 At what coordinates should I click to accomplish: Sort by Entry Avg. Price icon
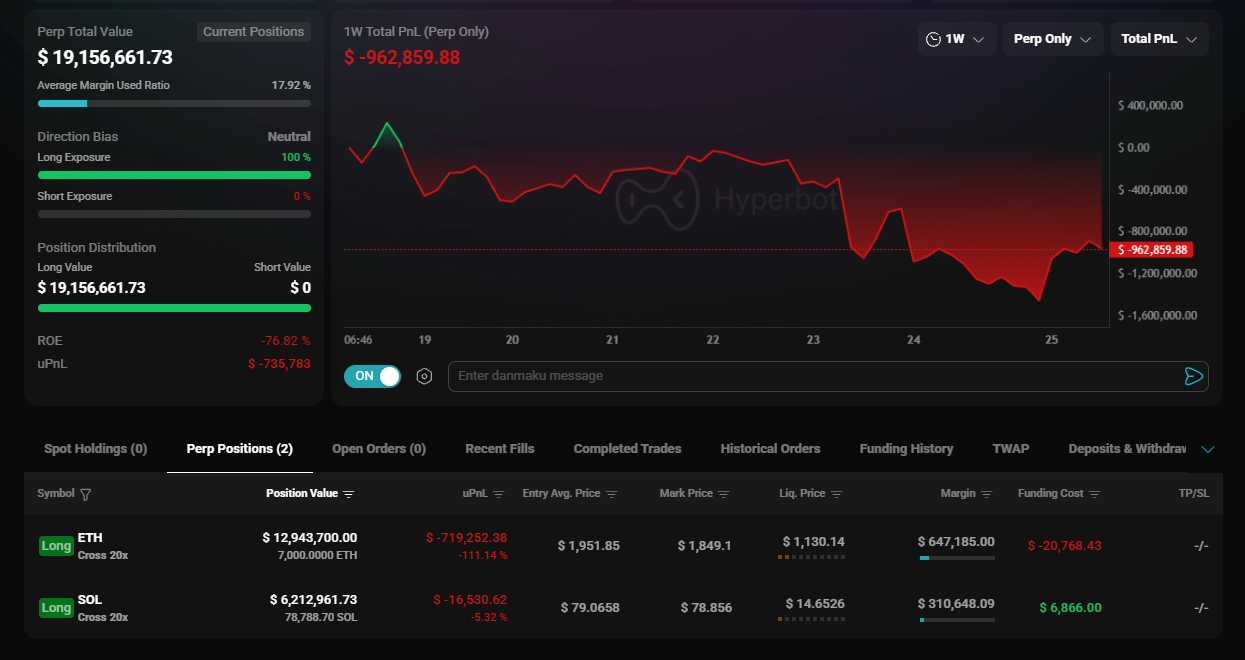[x=612, y=494]
